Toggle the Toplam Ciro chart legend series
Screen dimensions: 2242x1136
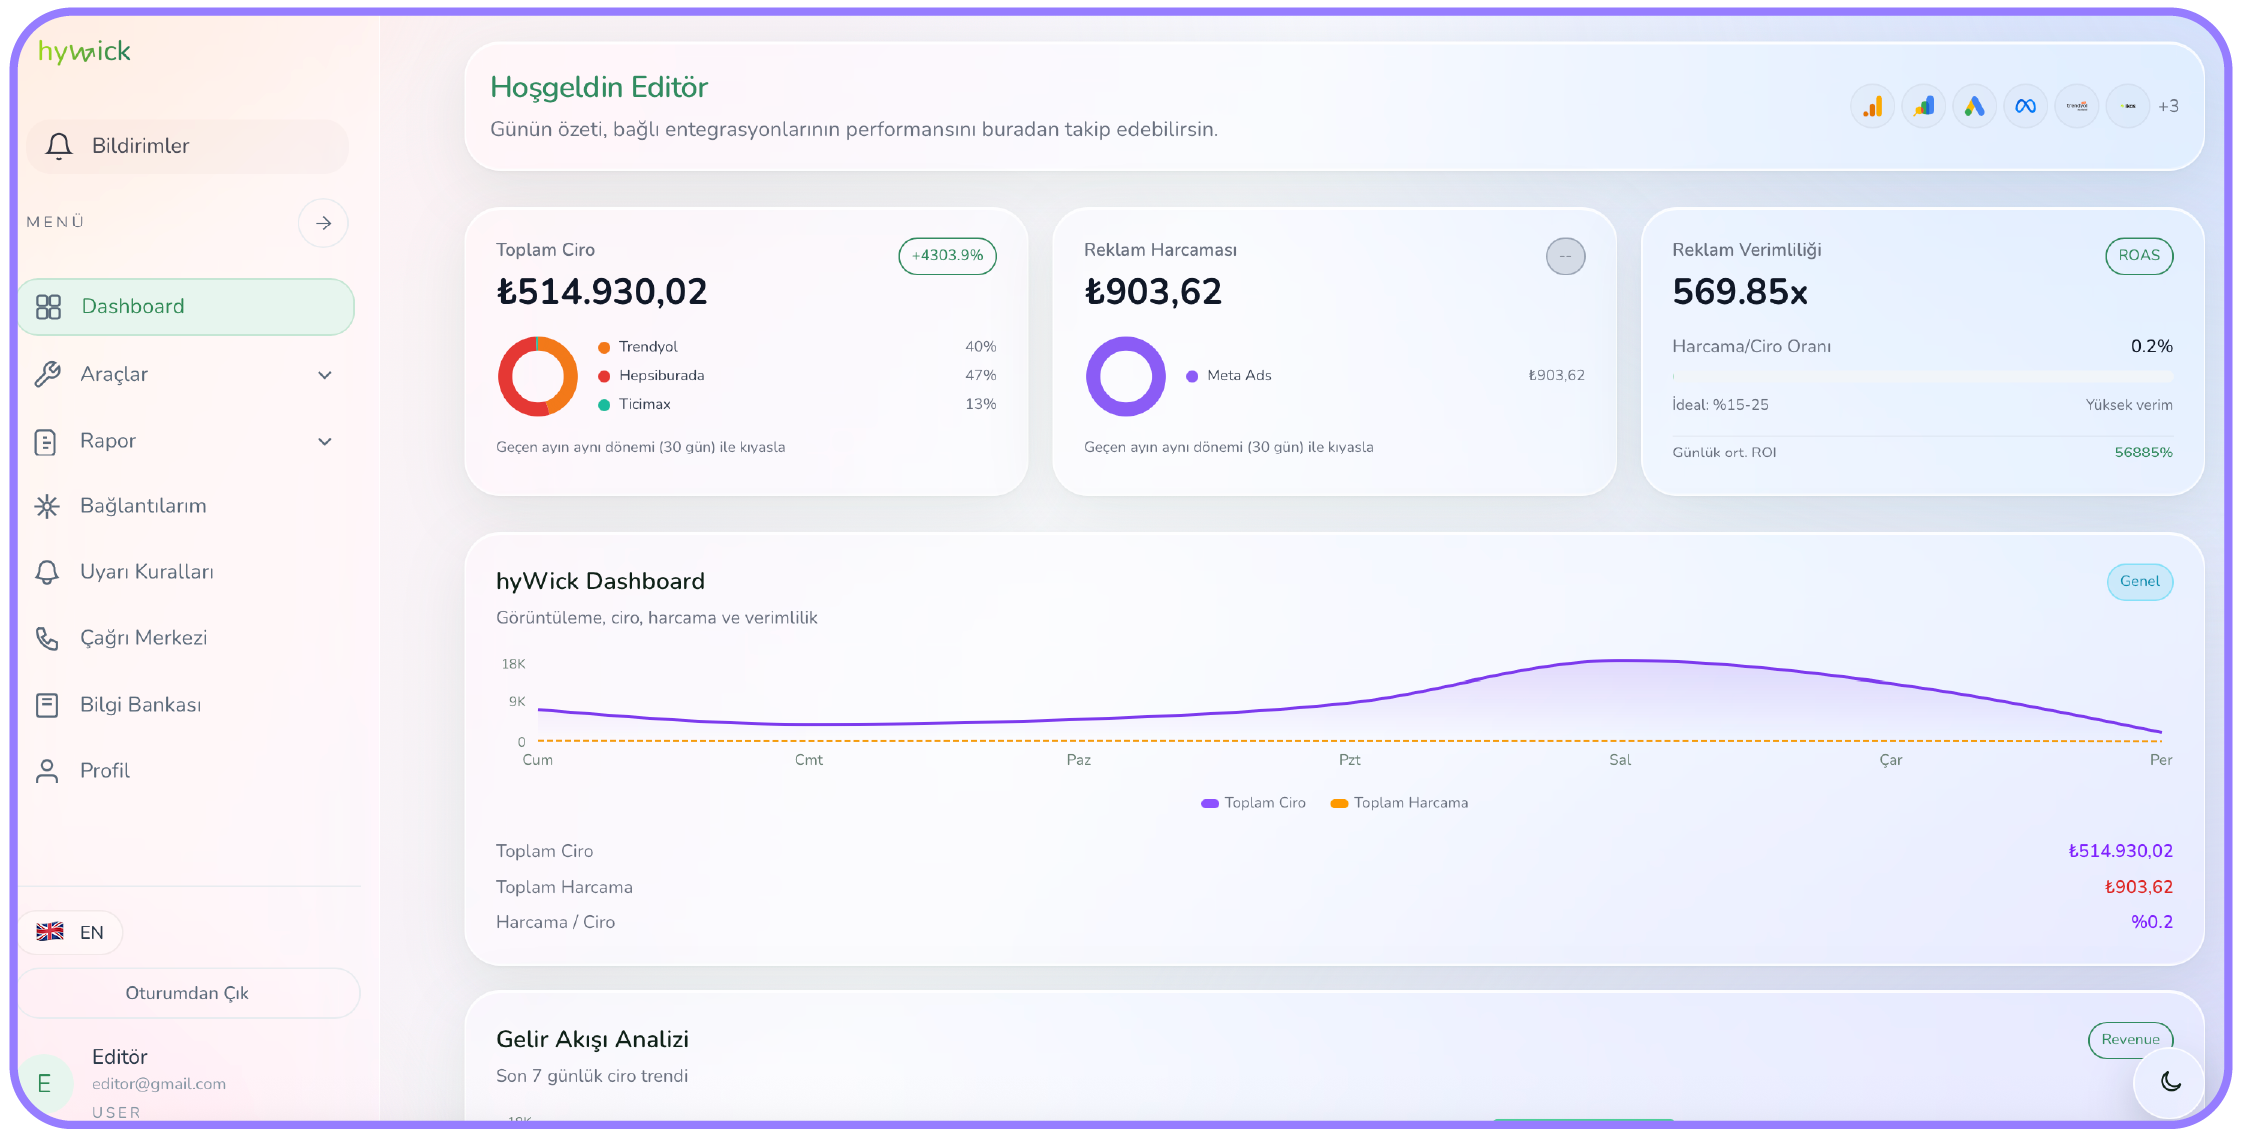pyautogui.click(x=1254, y=803)
